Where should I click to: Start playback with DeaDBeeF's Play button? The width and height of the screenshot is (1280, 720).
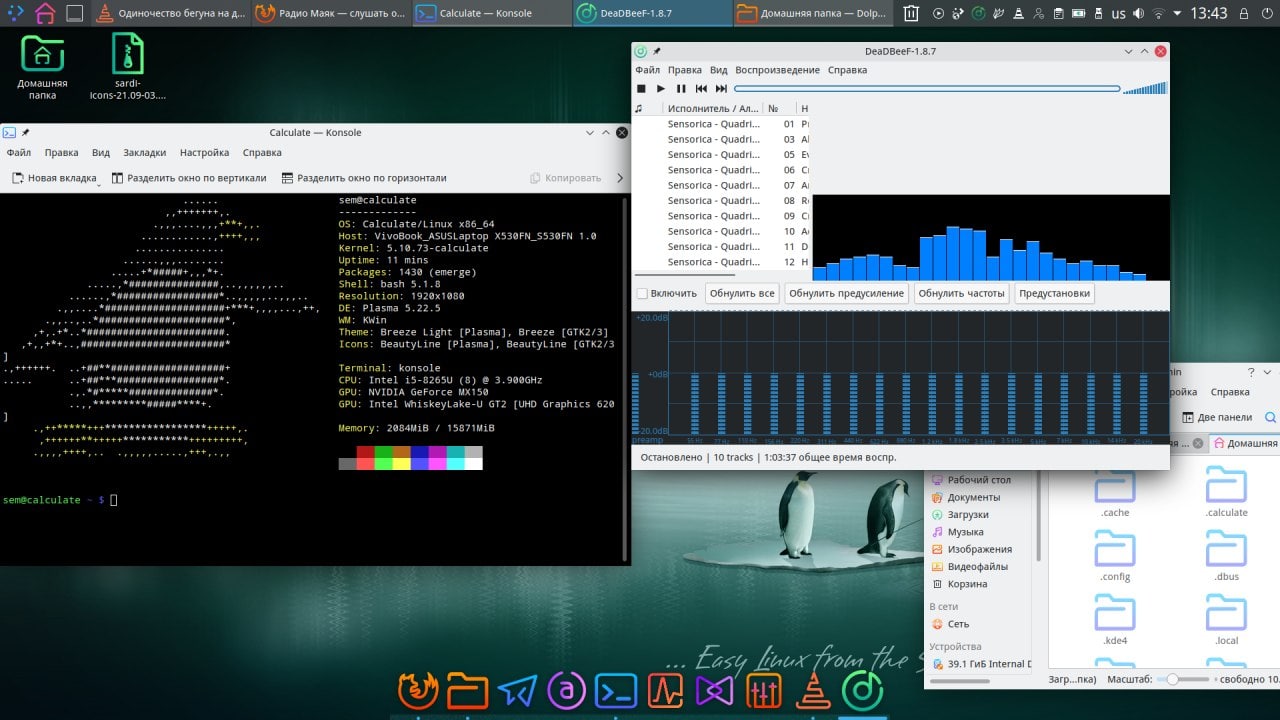pos(661,89)
